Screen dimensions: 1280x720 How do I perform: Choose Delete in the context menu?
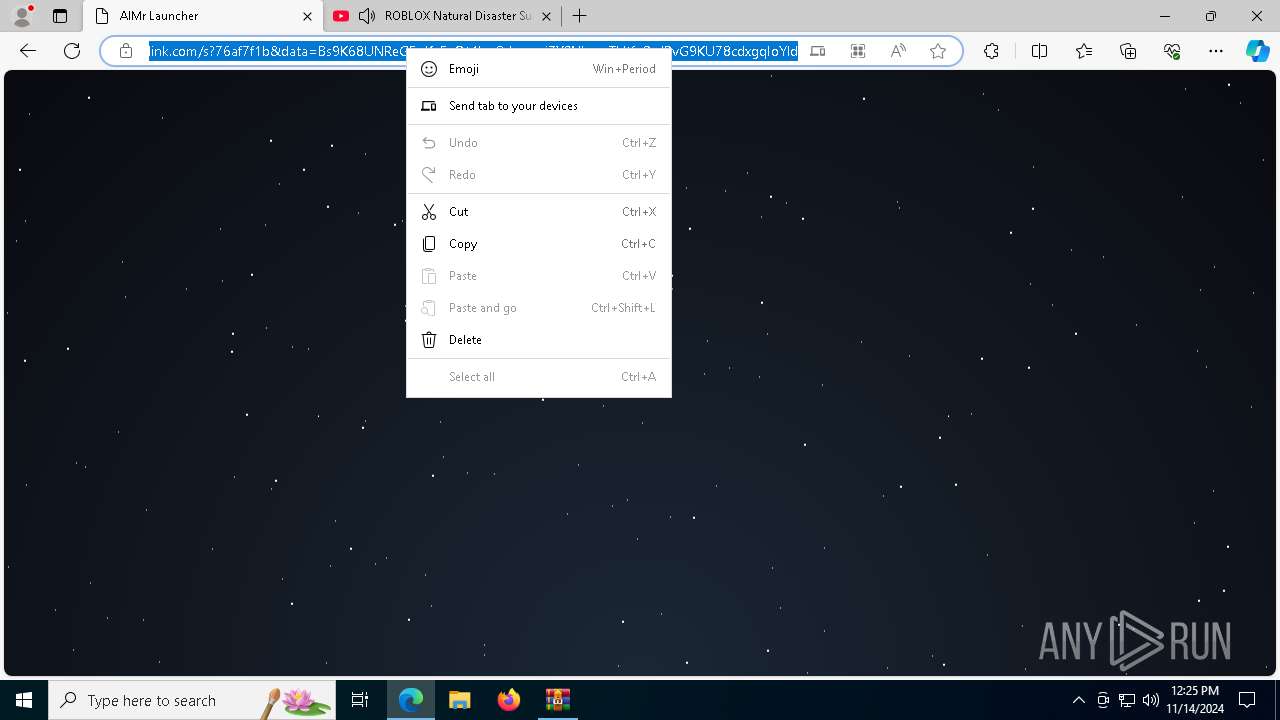coord(539,340)
